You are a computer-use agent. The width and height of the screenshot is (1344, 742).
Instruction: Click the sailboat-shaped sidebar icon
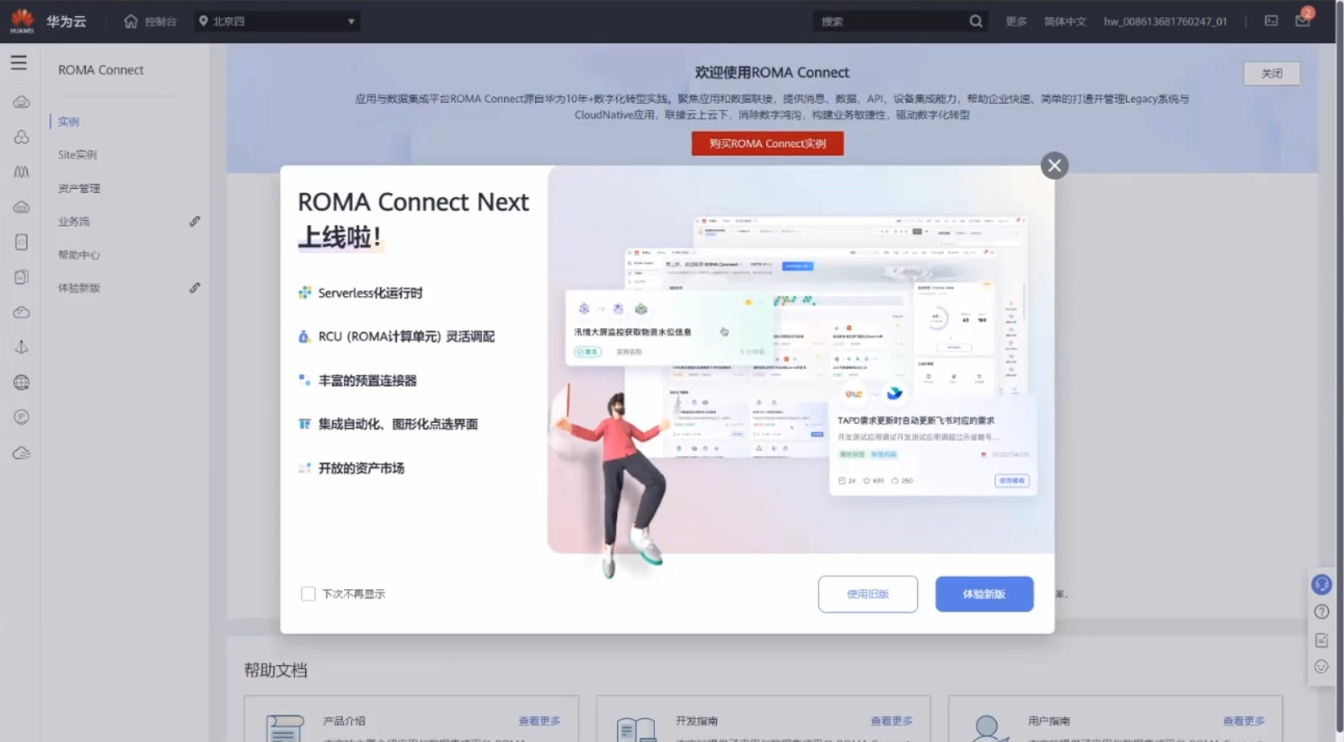tap(21, 347)
